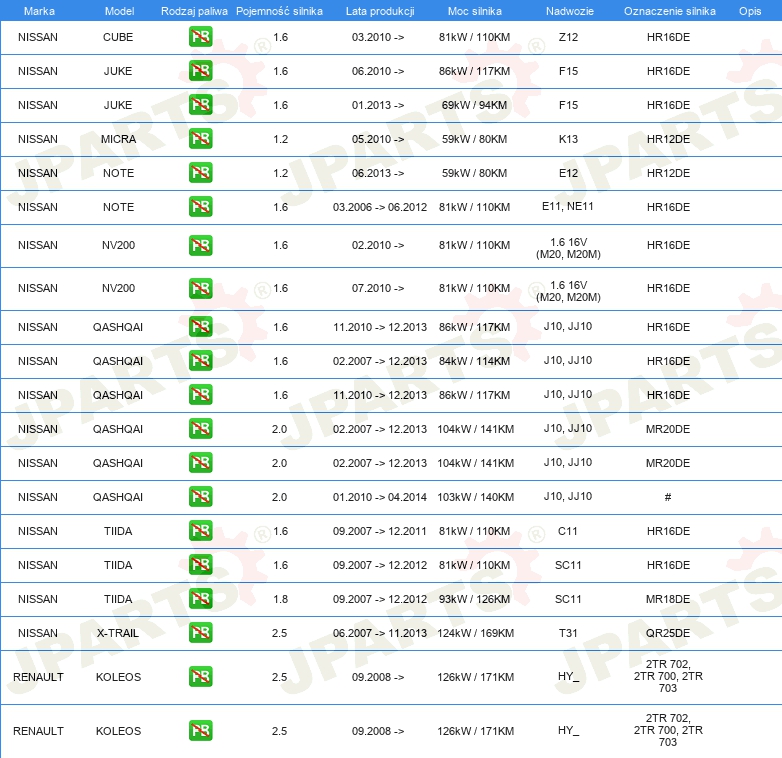Select the '06.2013 ->' production date
Screen dimensions: 782x758
pos(378,173)
